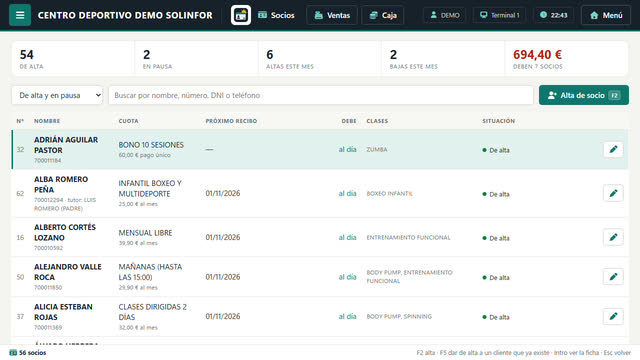Go to the Socios section
The image size is (640, 360).
(276, 15)
